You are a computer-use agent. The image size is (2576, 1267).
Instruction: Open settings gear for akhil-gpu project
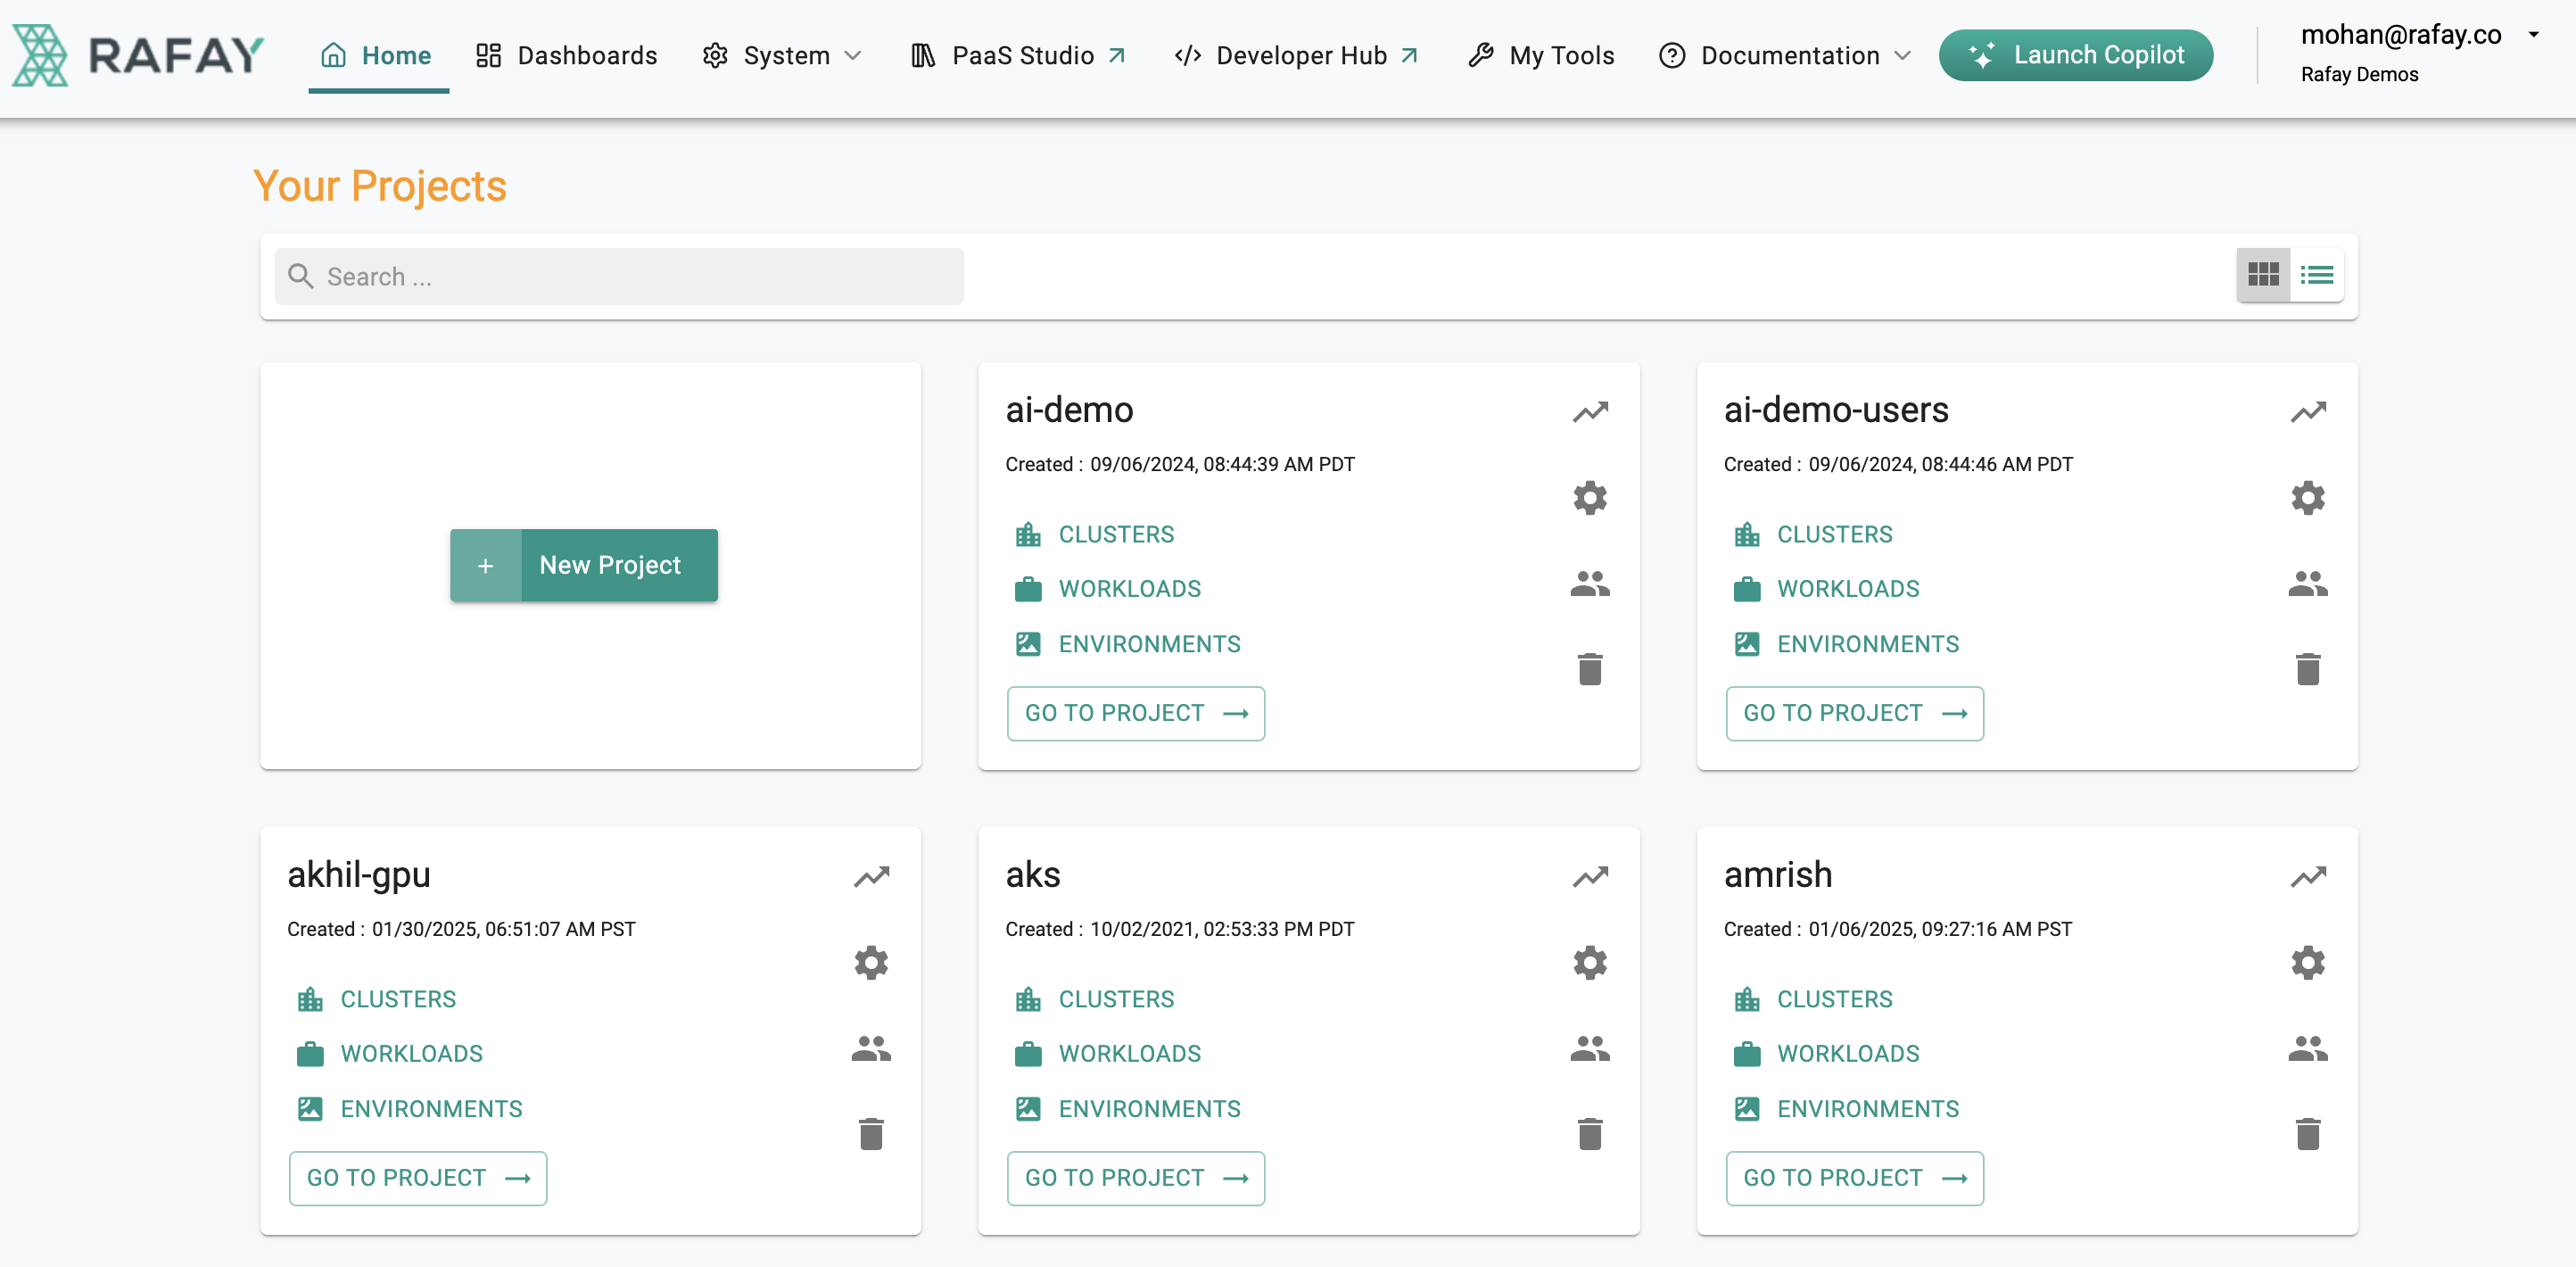click(x=871, y=962)
